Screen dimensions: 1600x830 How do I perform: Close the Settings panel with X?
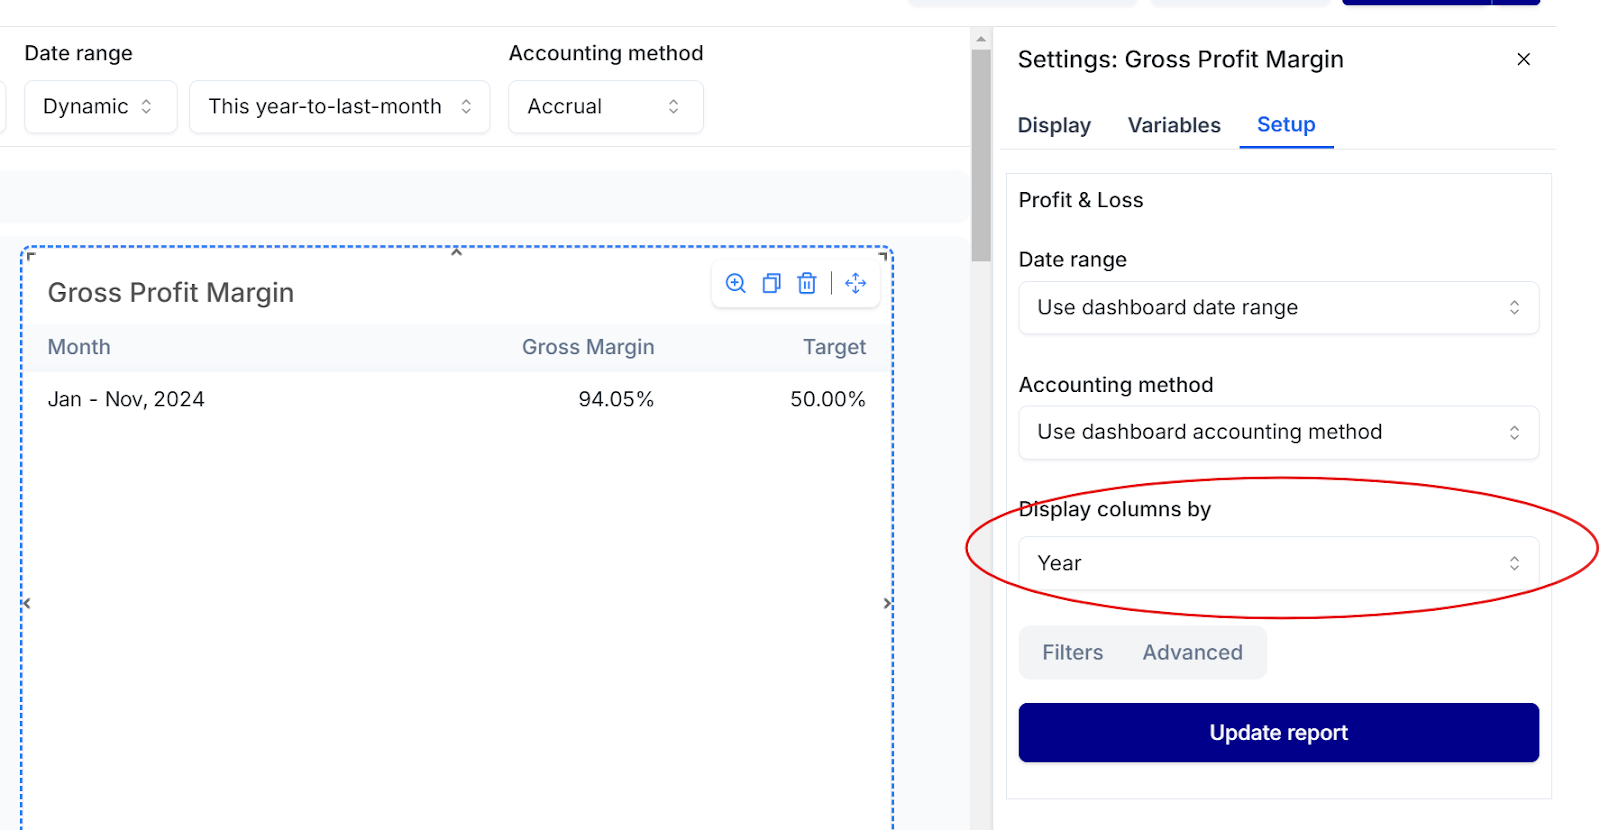click(x=1524, y=59)
